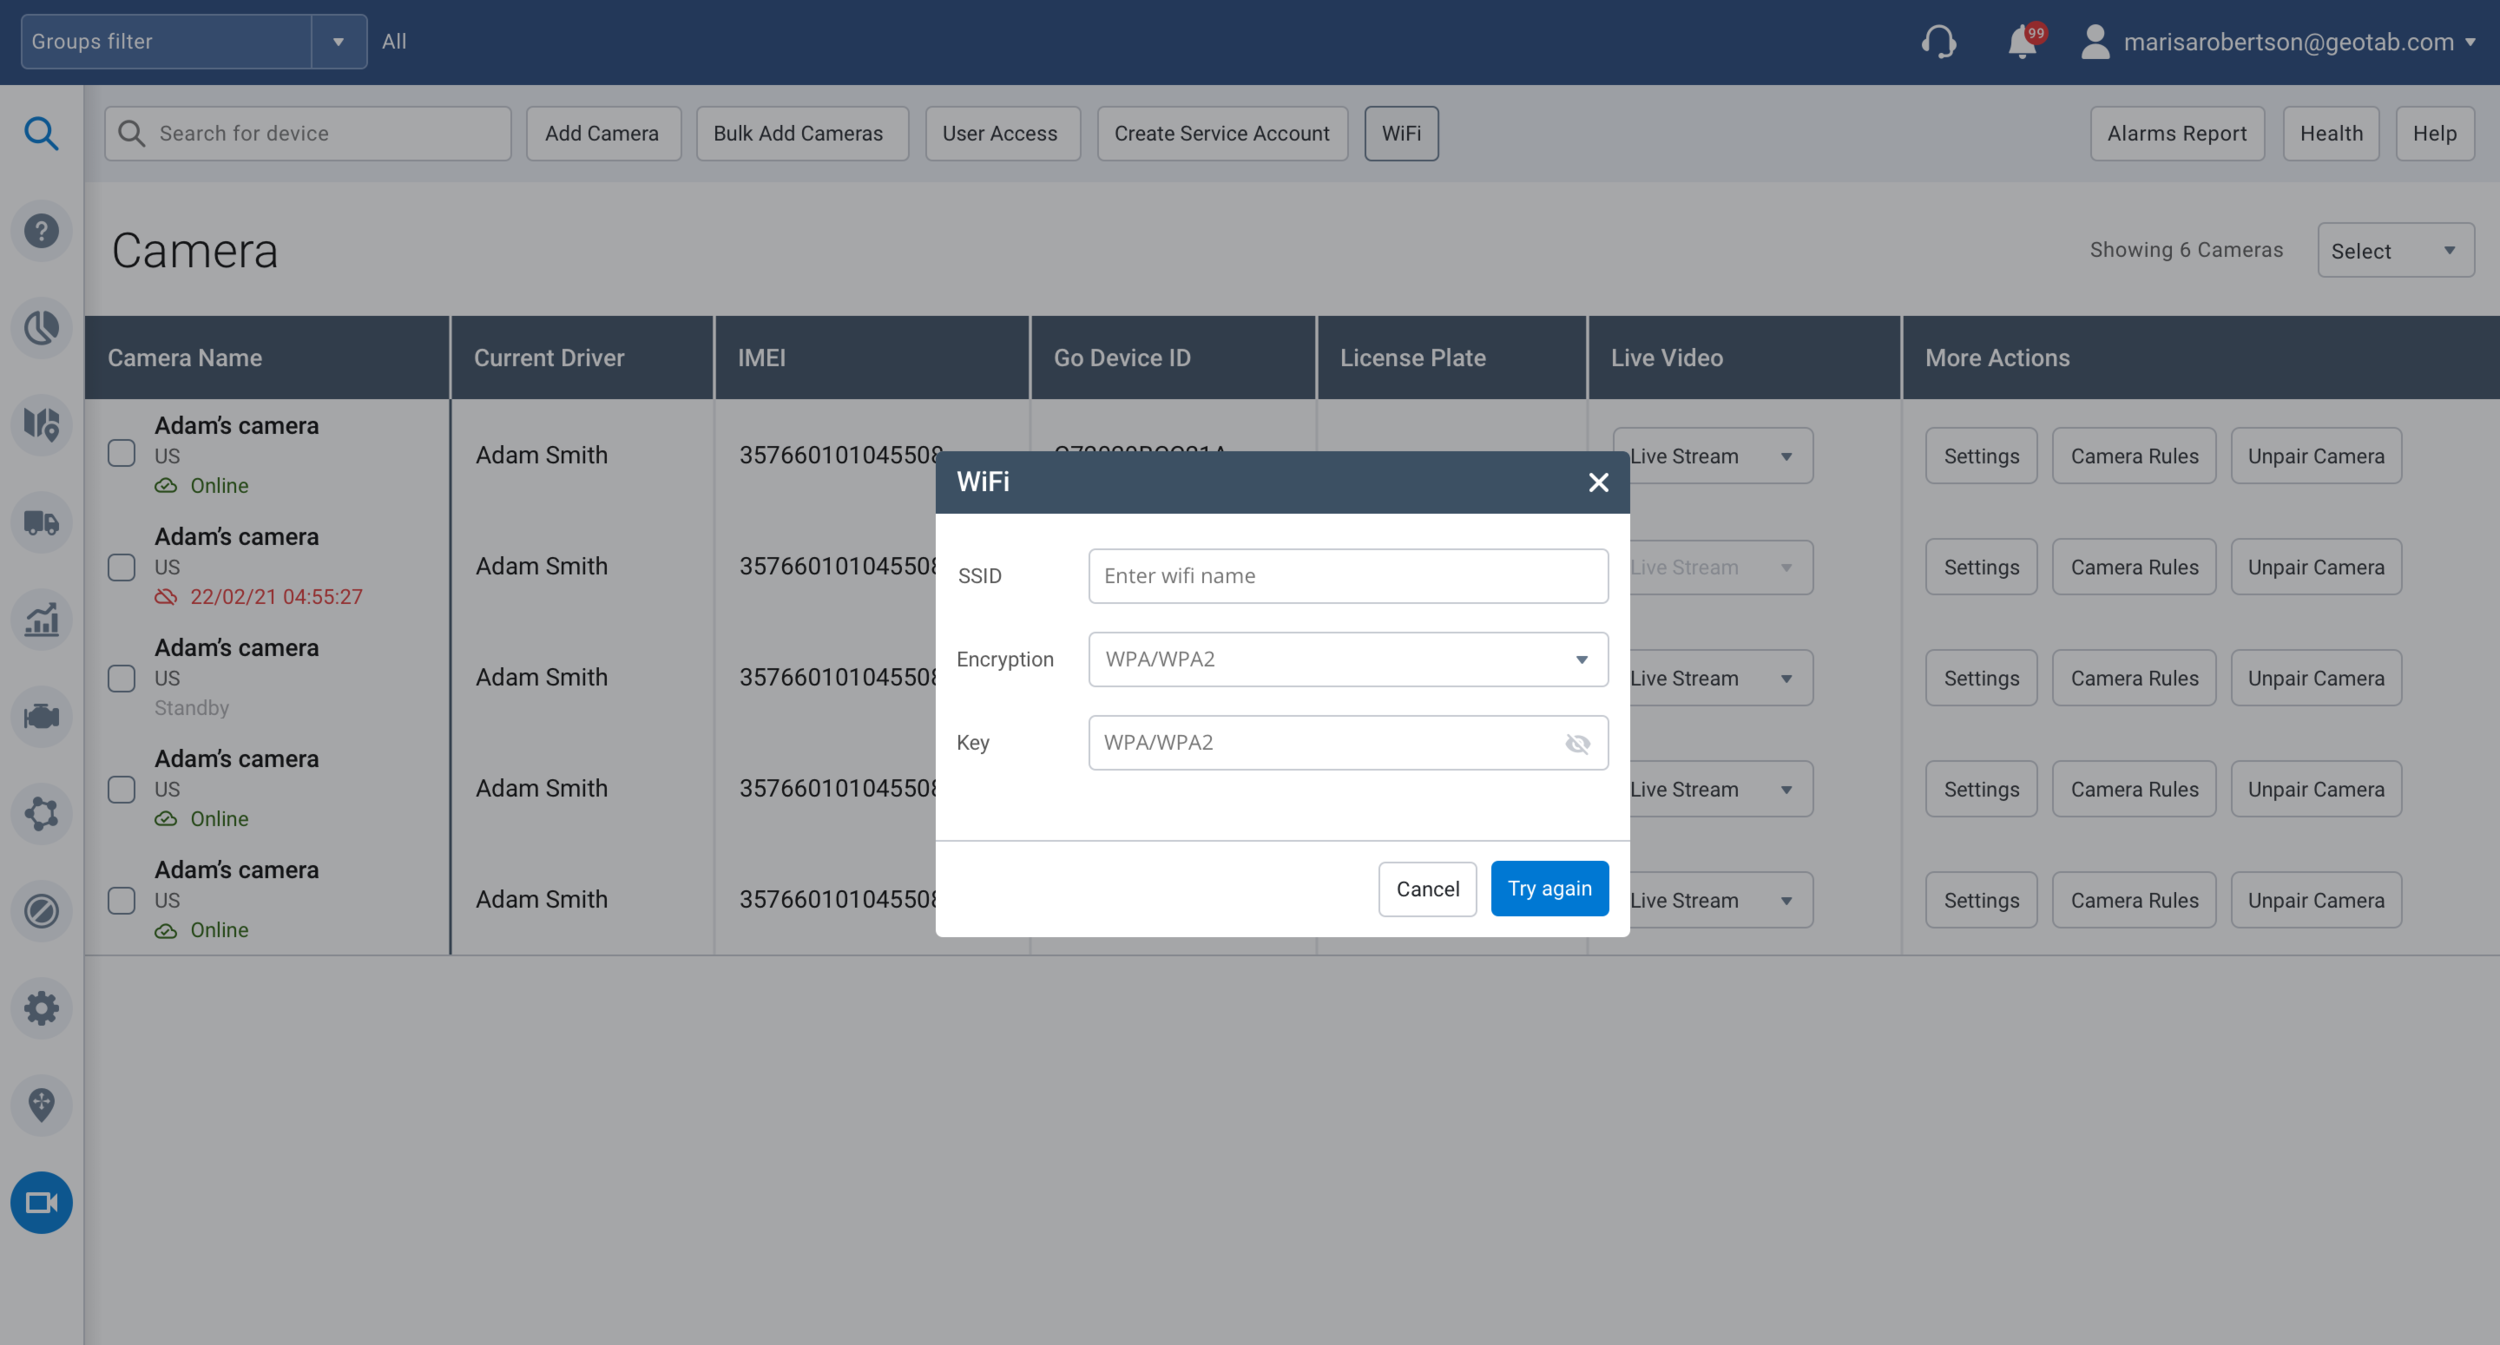Screen dimensions: 2500x1345
Task: Click the WiFi toolbar button
Action: pyautogui.click(x=1400, y=134)
